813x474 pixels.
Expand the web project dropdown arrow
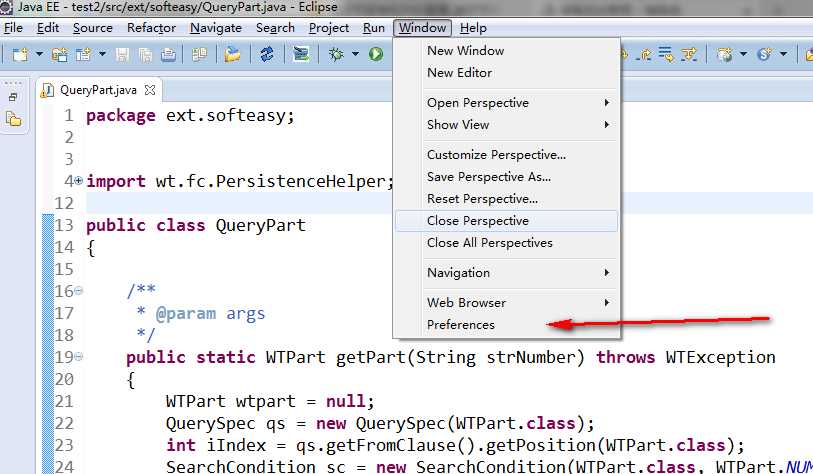tap(744, 54)
